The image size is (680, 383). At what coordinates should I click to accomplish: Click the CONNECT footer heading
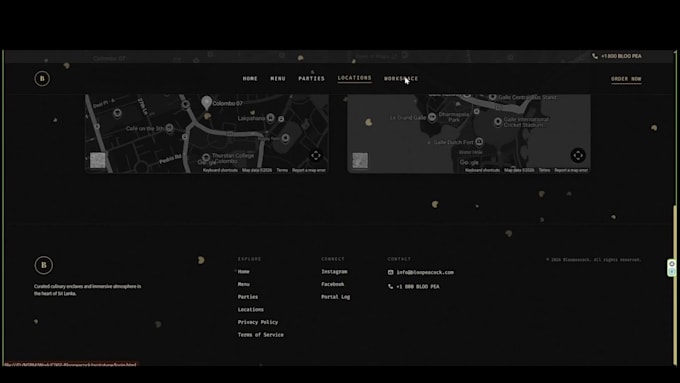[x=333, y=259]
